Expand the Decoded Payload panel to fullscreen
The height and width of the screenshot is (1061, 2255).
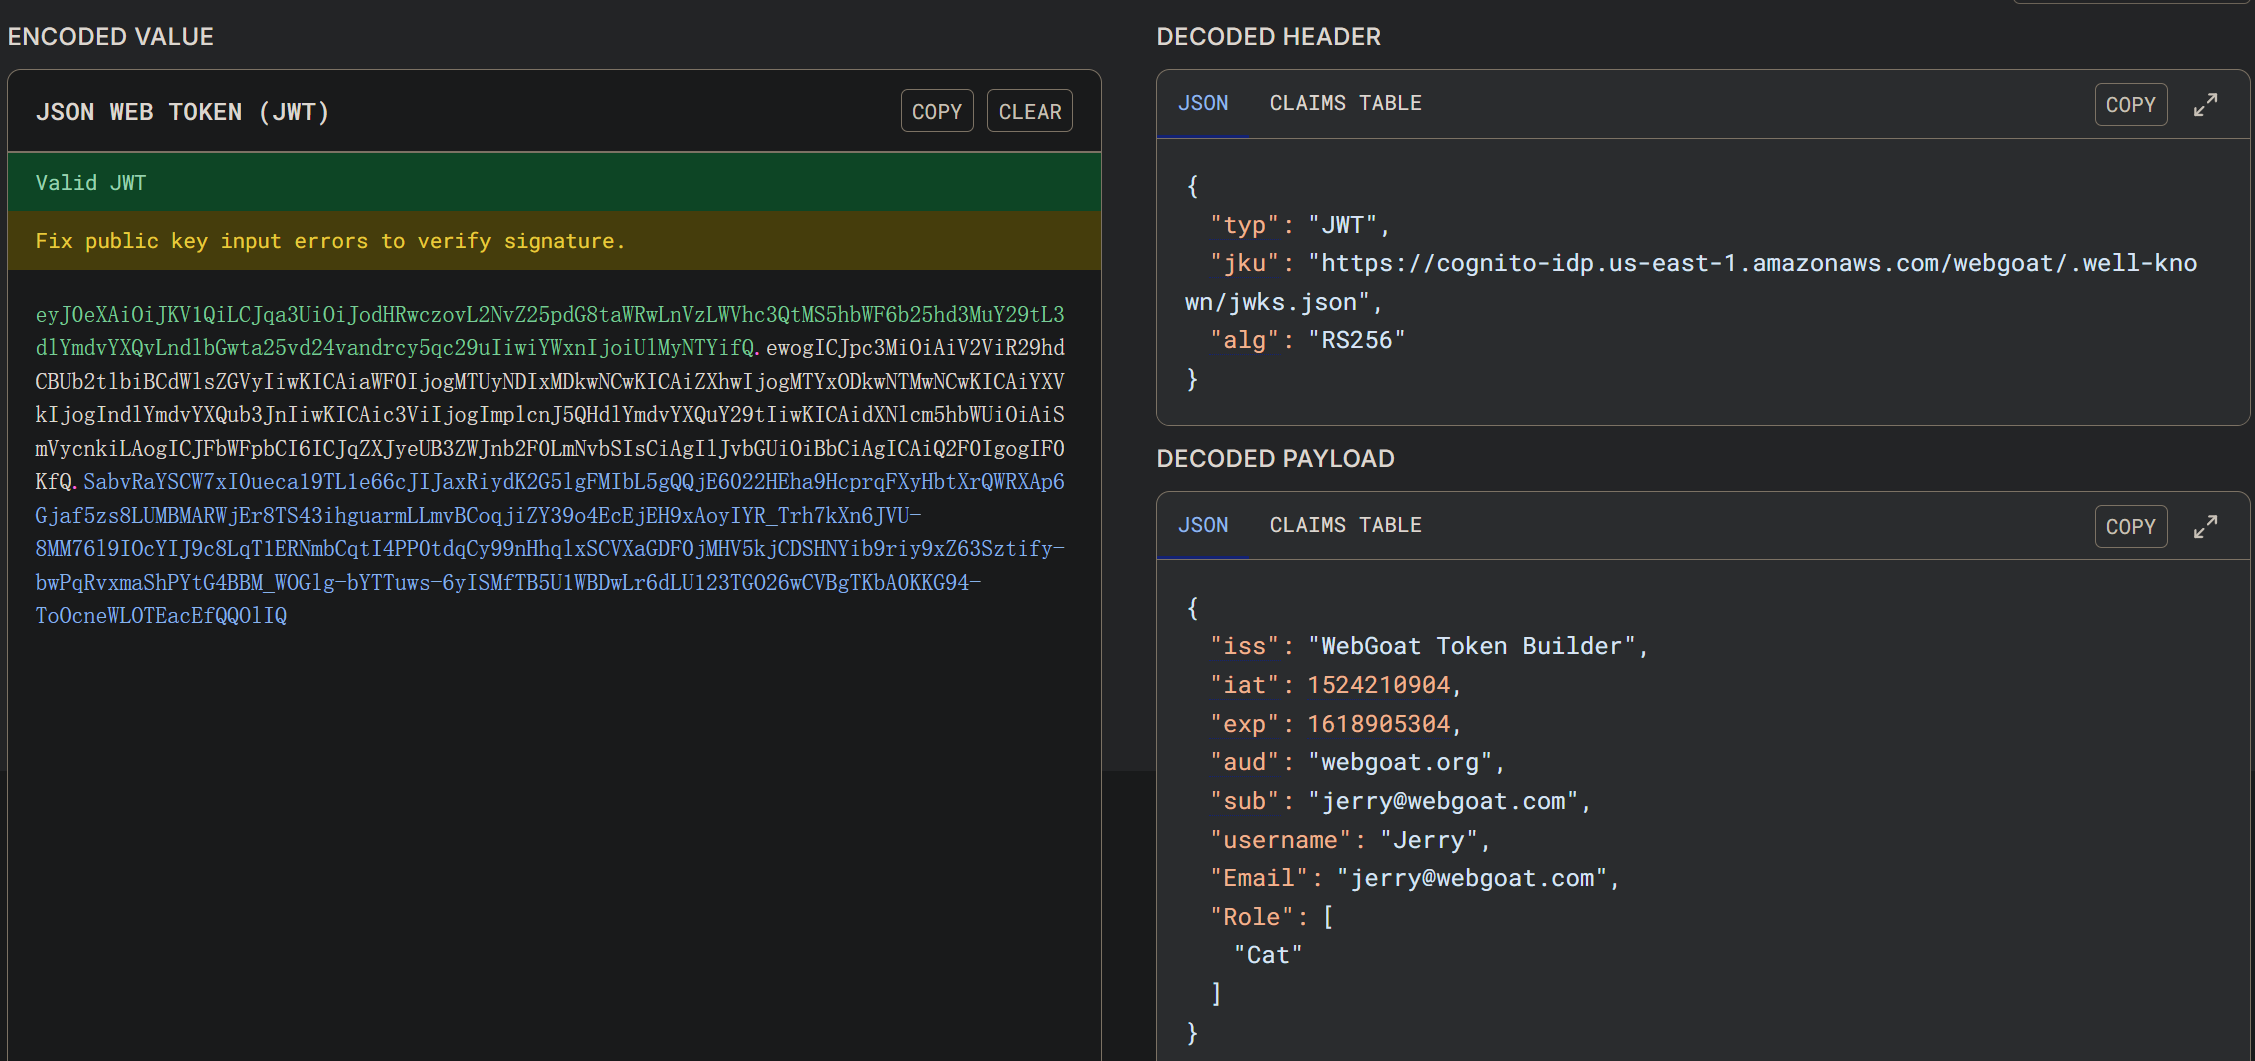2205,527
